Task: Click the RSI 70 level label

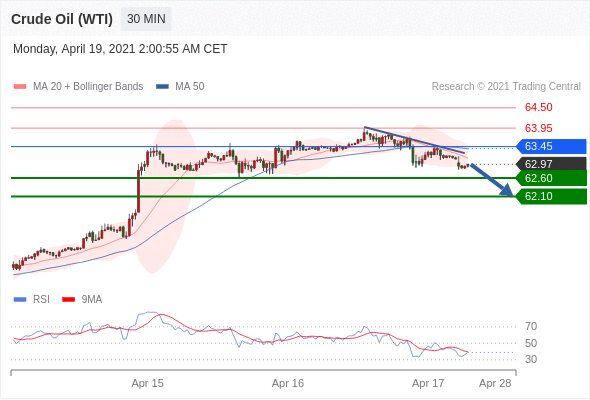Action: [x=531, y=326]
